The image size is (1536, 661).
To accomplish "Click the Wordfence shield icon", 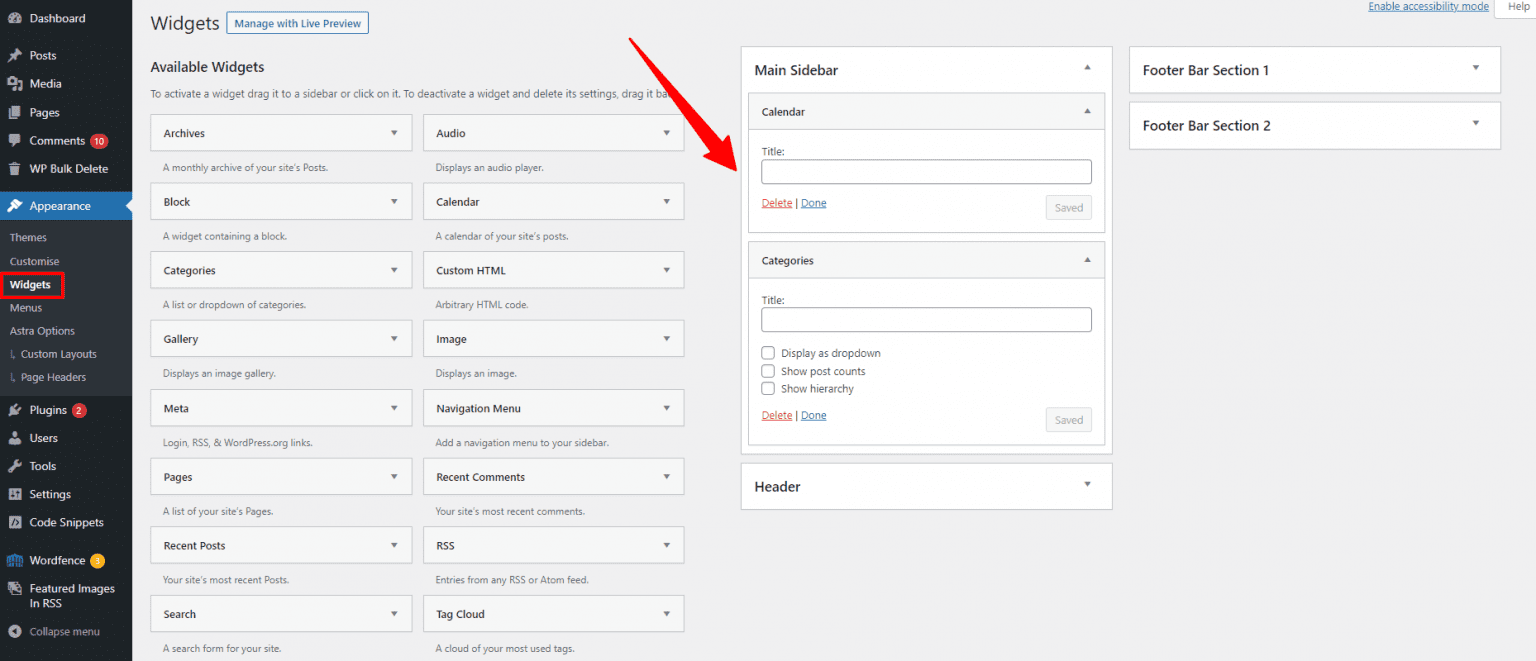I will click(x=17, y=560).
